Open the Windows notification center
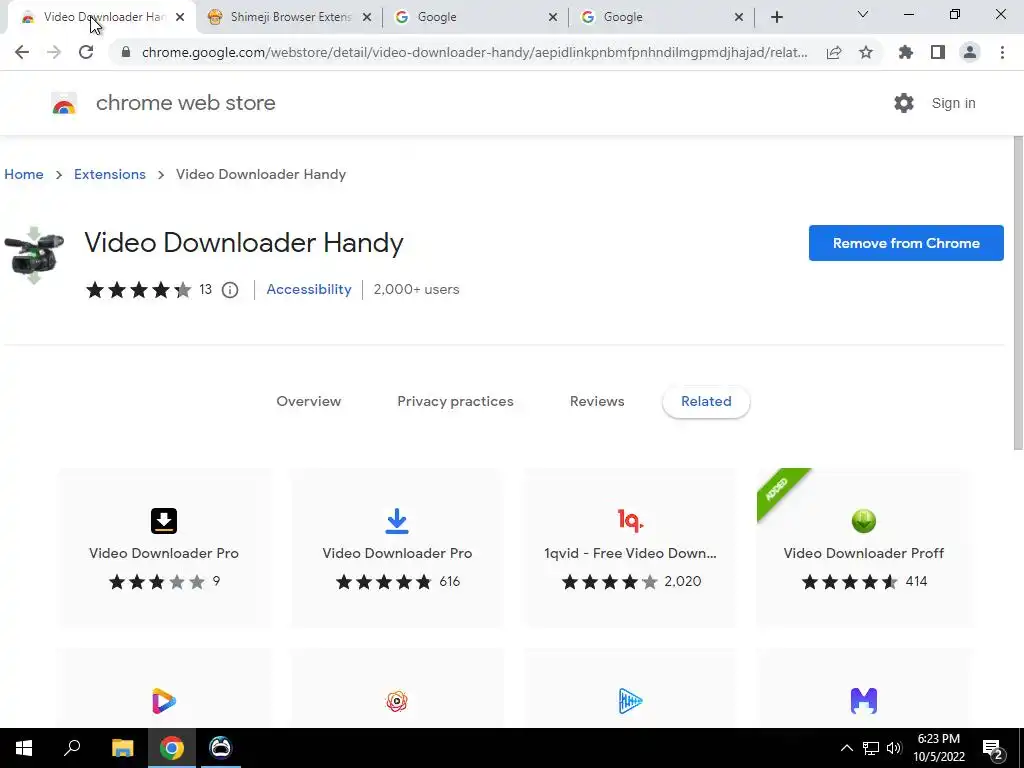The image size is (1024, 768). pyautogui.click(x=993, y=749)
